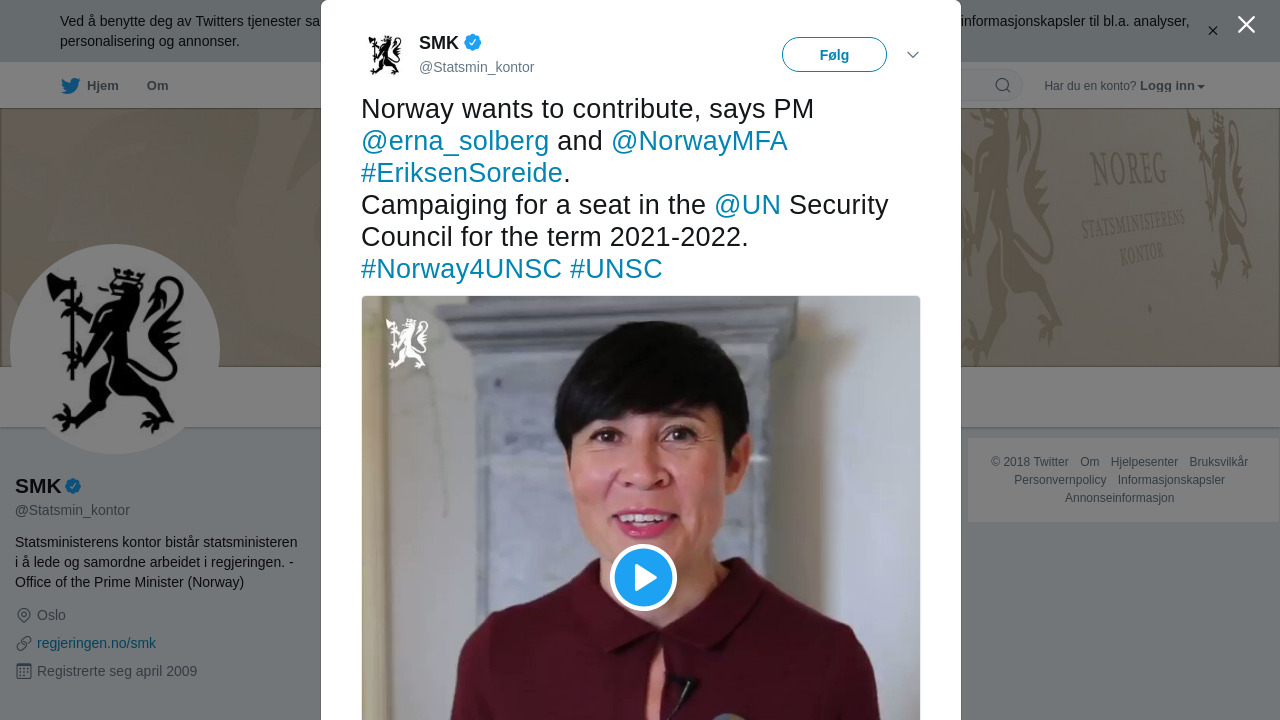Click the #EriksenSoreide hashtag
The width and height of the screenshot is (1280, 720).
click(x=462, y=173)
